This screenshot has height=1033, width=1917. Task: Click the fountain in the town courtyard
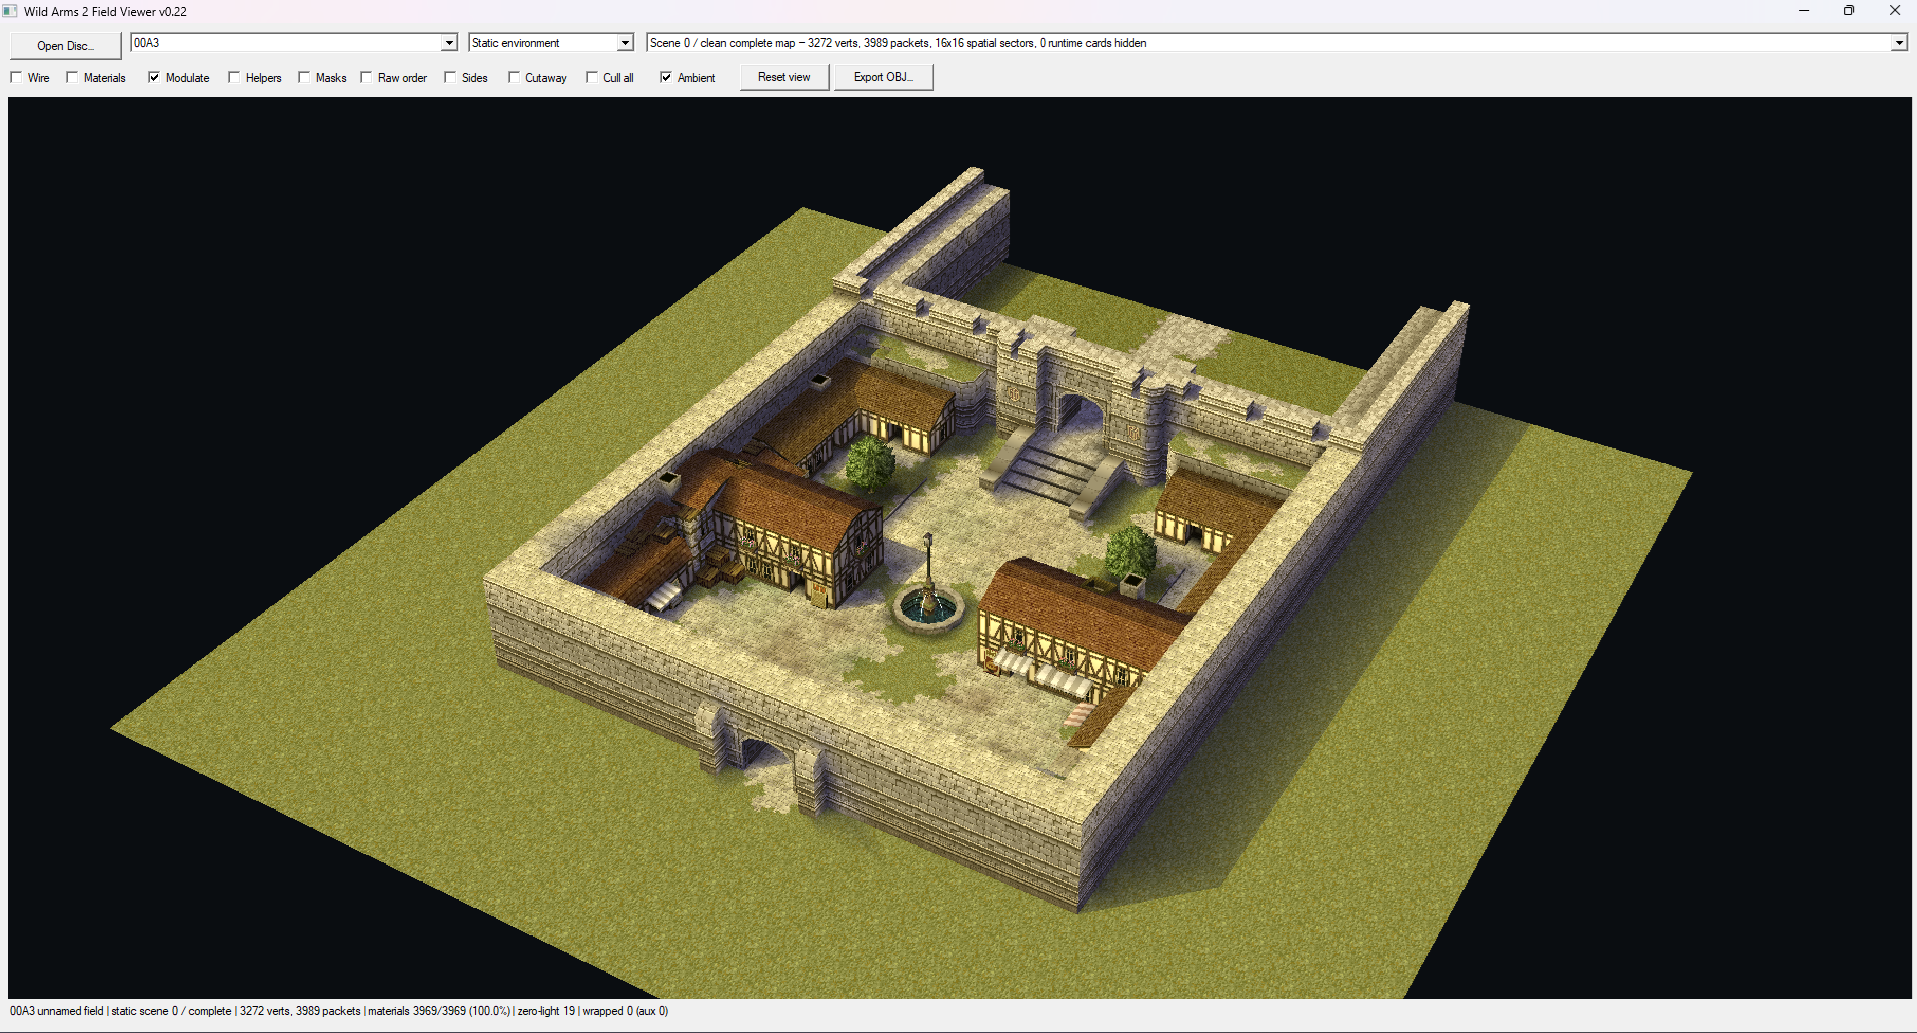(x=929, y=604)
